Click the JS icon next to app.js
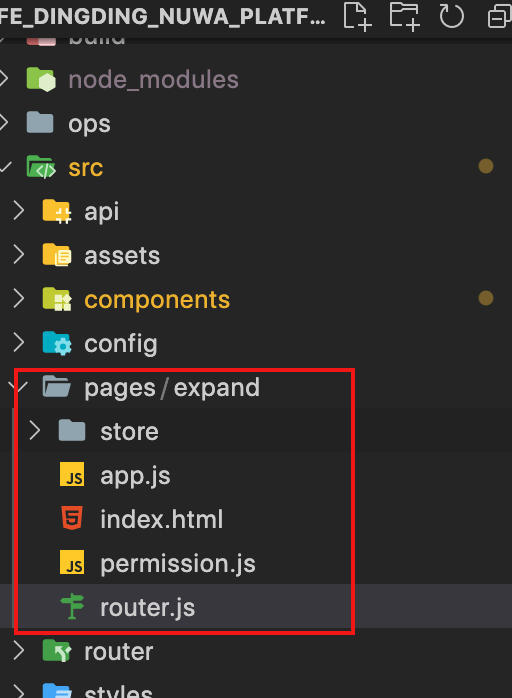 [72, 475]
